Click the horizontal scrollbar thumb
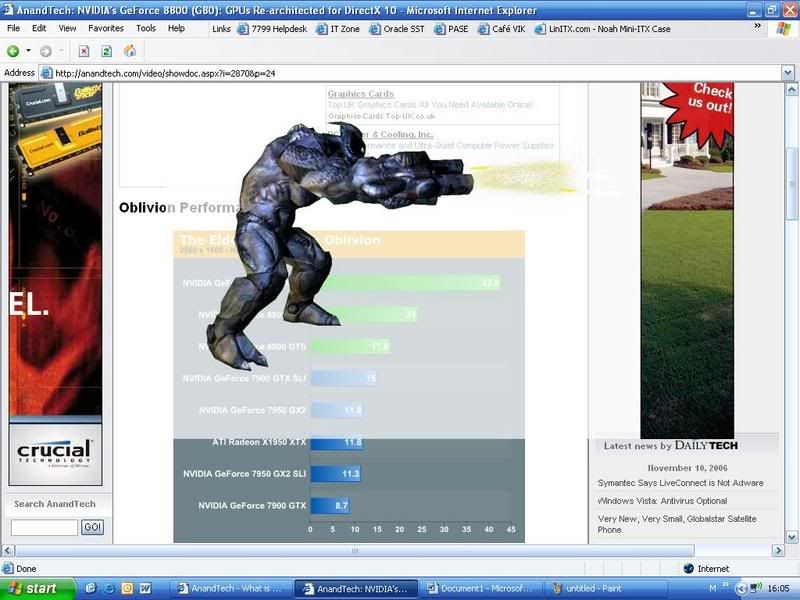 click(355, 551)
